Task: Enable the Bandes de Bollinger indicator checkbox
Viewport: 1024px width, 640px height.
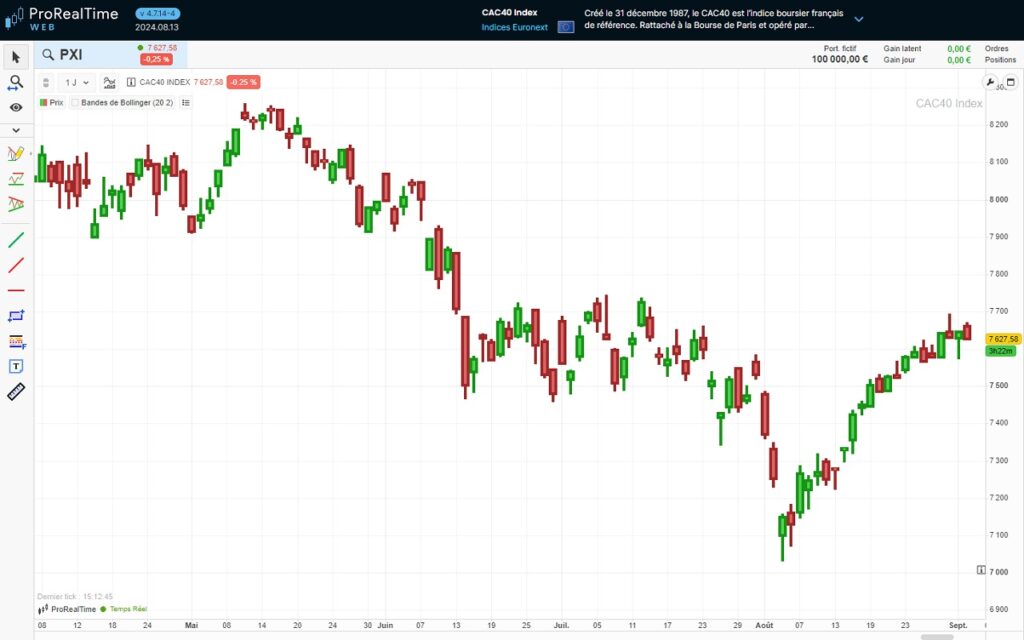Action: [x=74, y=103]
